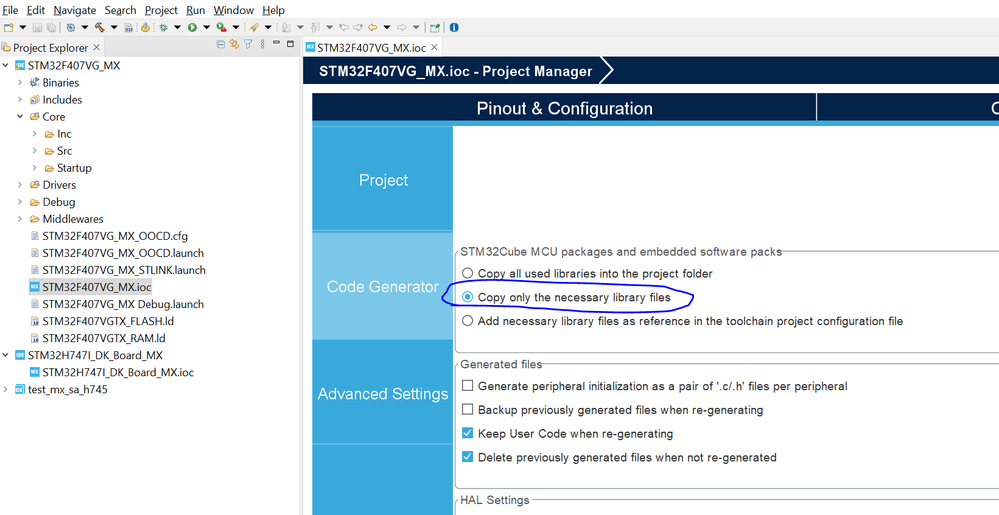Toggle Delete previously generated files checkbox
The image size is (999, 515).
[x=468, y=457]
